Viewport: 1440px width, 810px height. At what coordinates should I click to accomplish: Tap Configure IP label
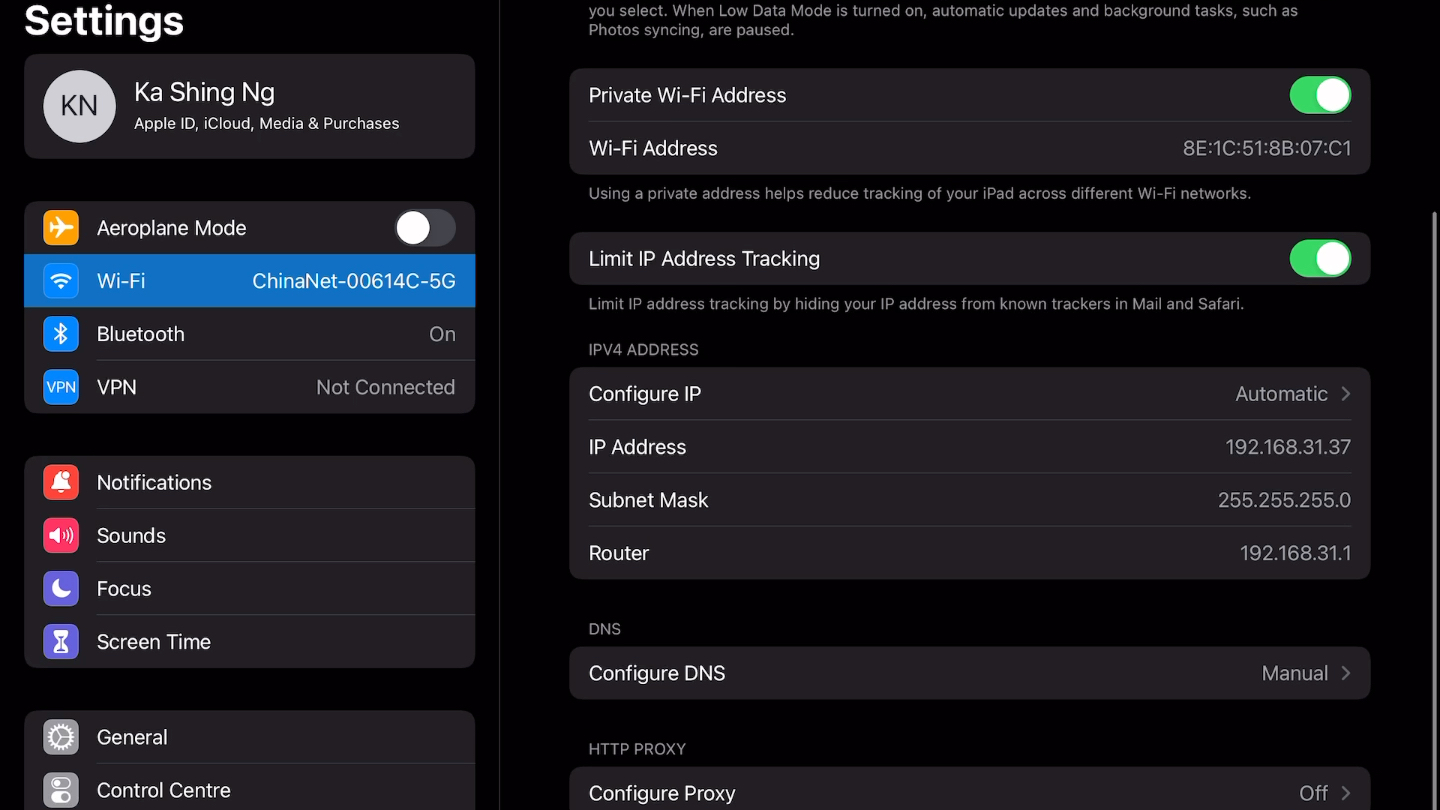645,394
